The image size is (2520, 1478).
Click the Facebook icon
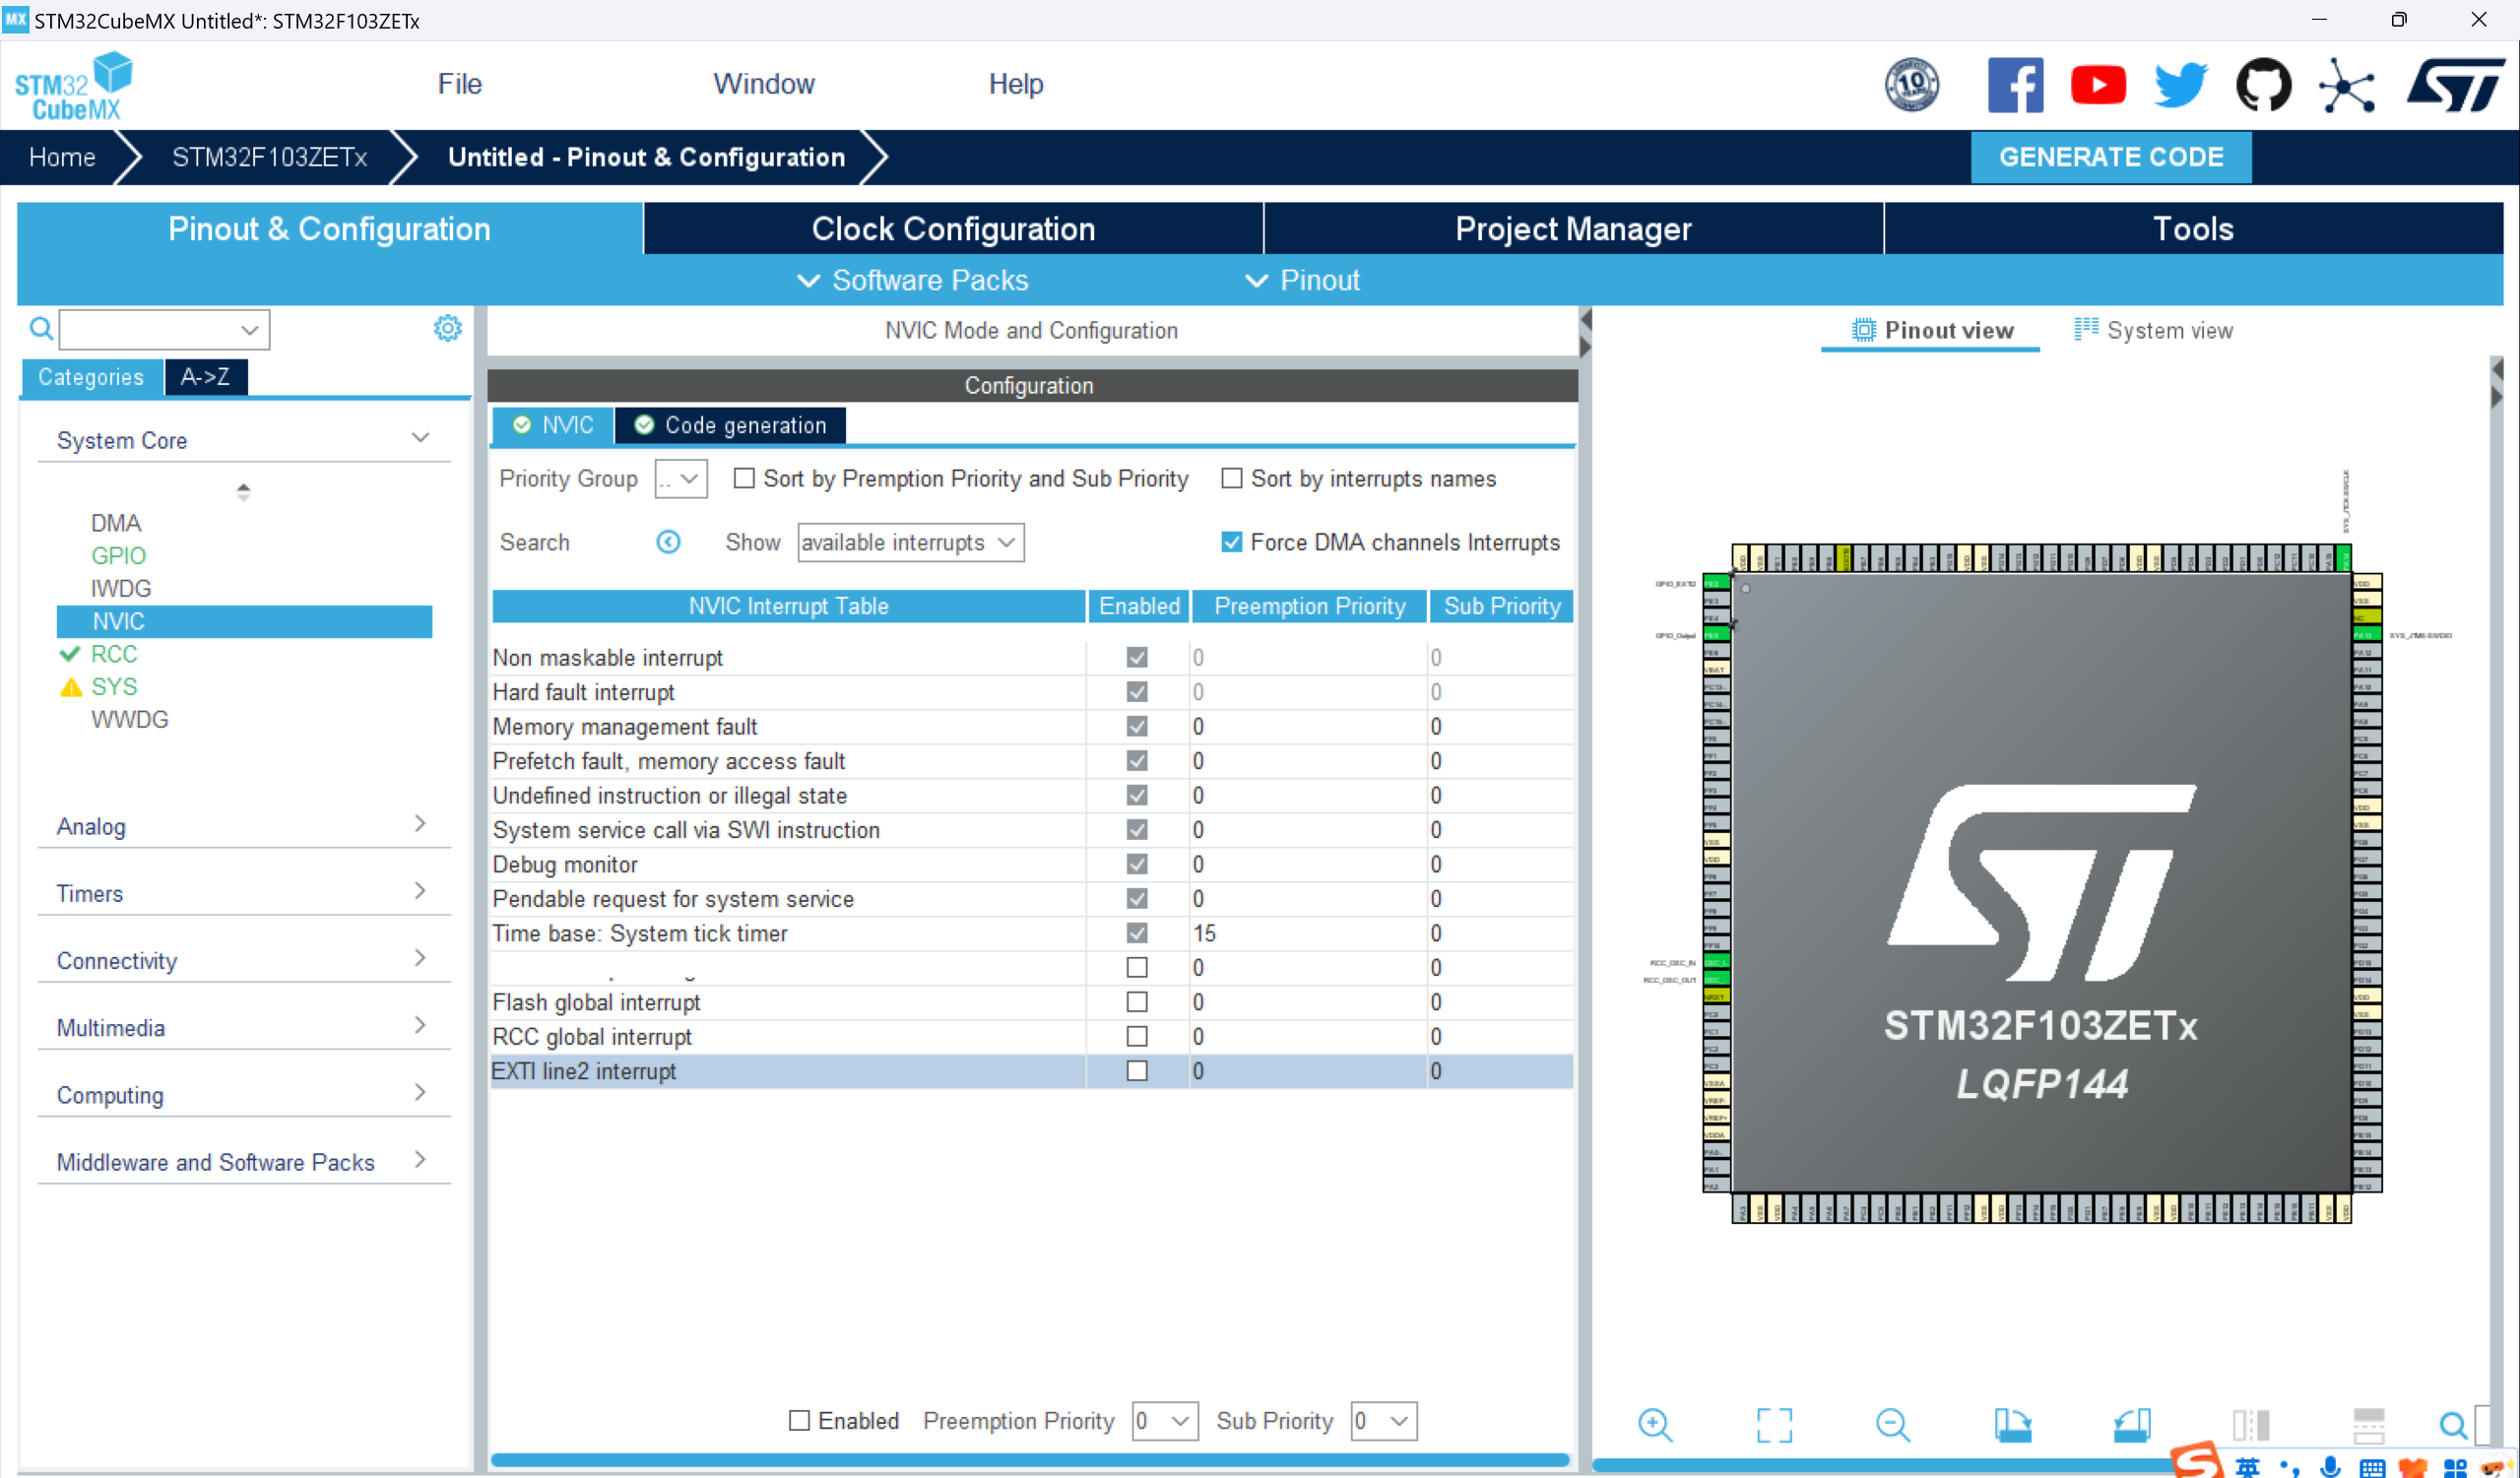[x=2014, y=85]
